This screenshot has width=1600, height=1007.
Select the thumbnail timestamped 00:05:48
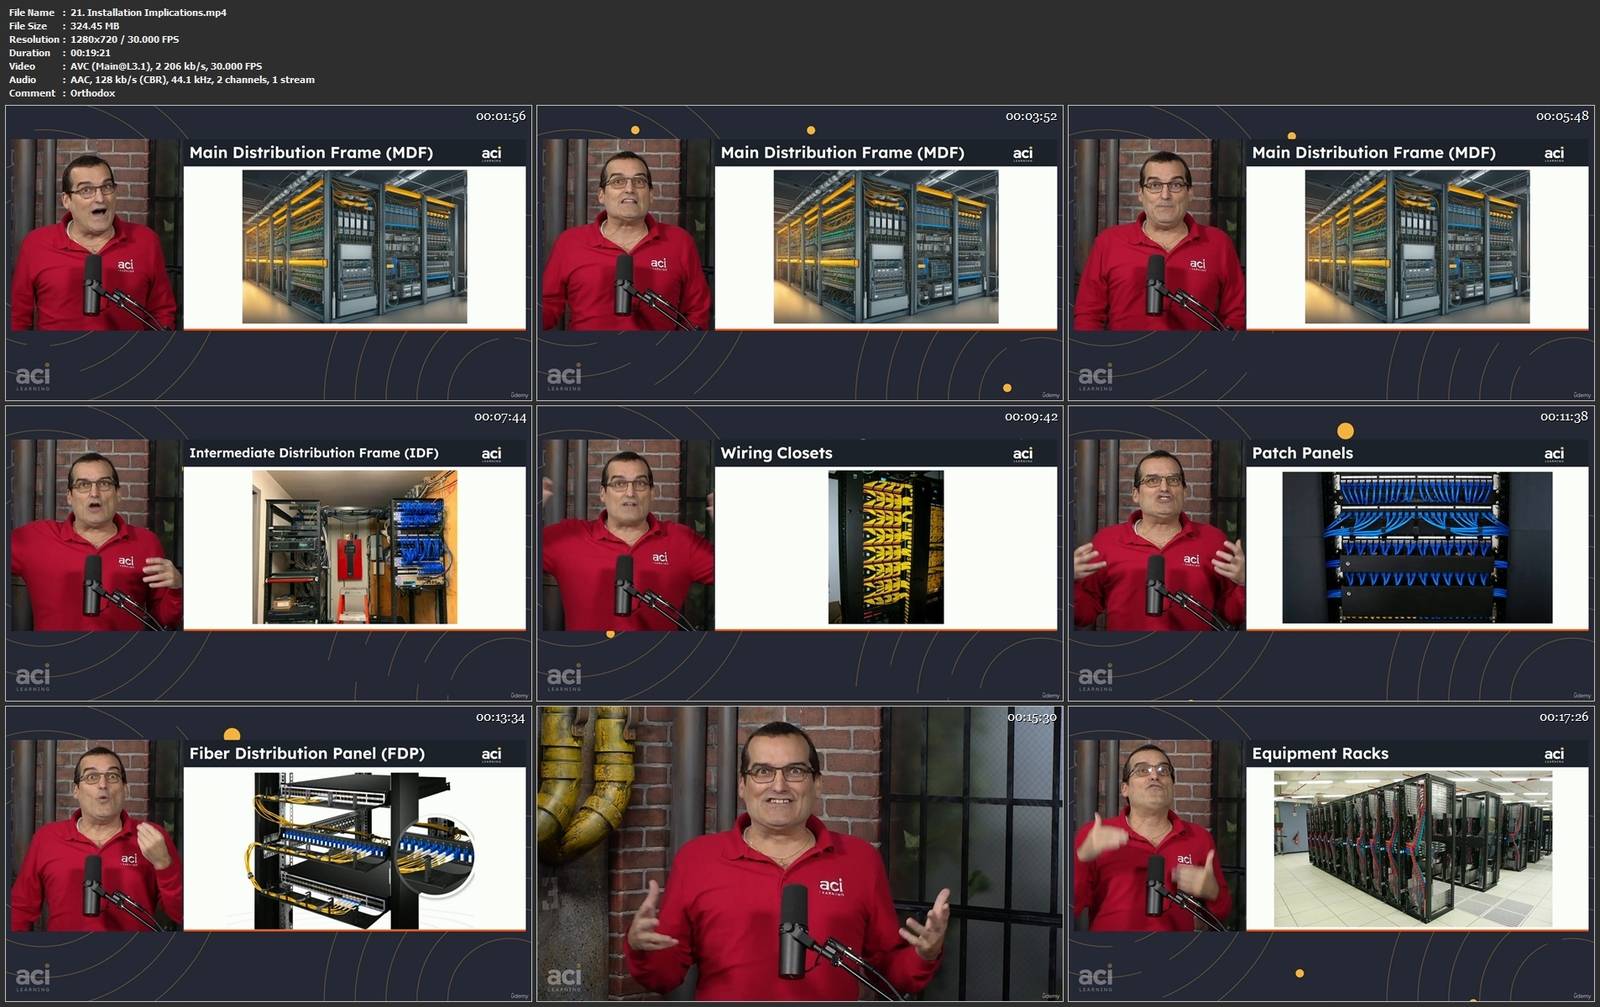(x=1331, y=253)
